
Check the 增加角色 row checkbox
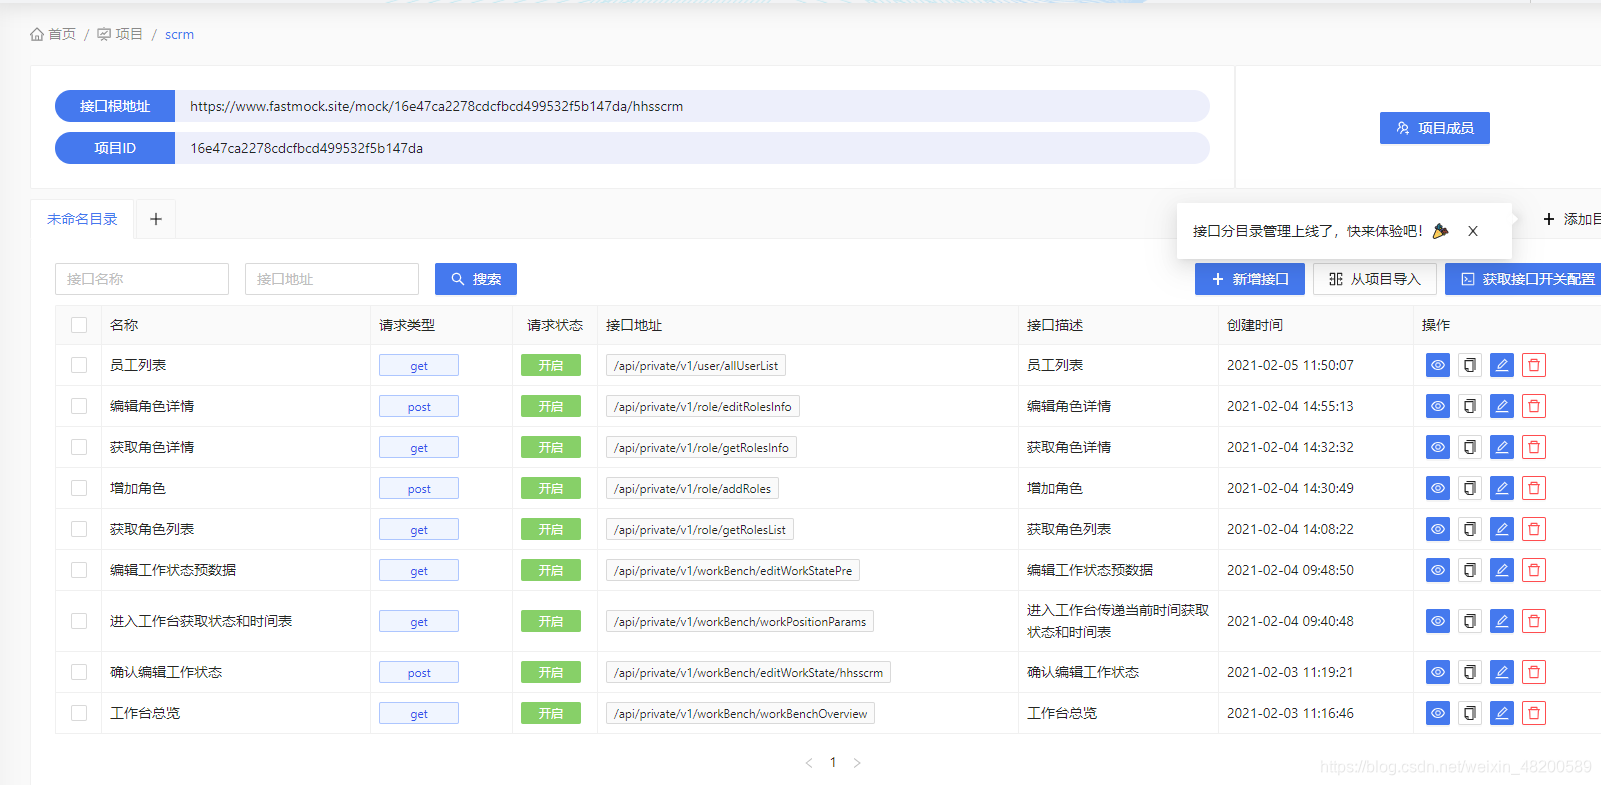click(x=79, y=488)
